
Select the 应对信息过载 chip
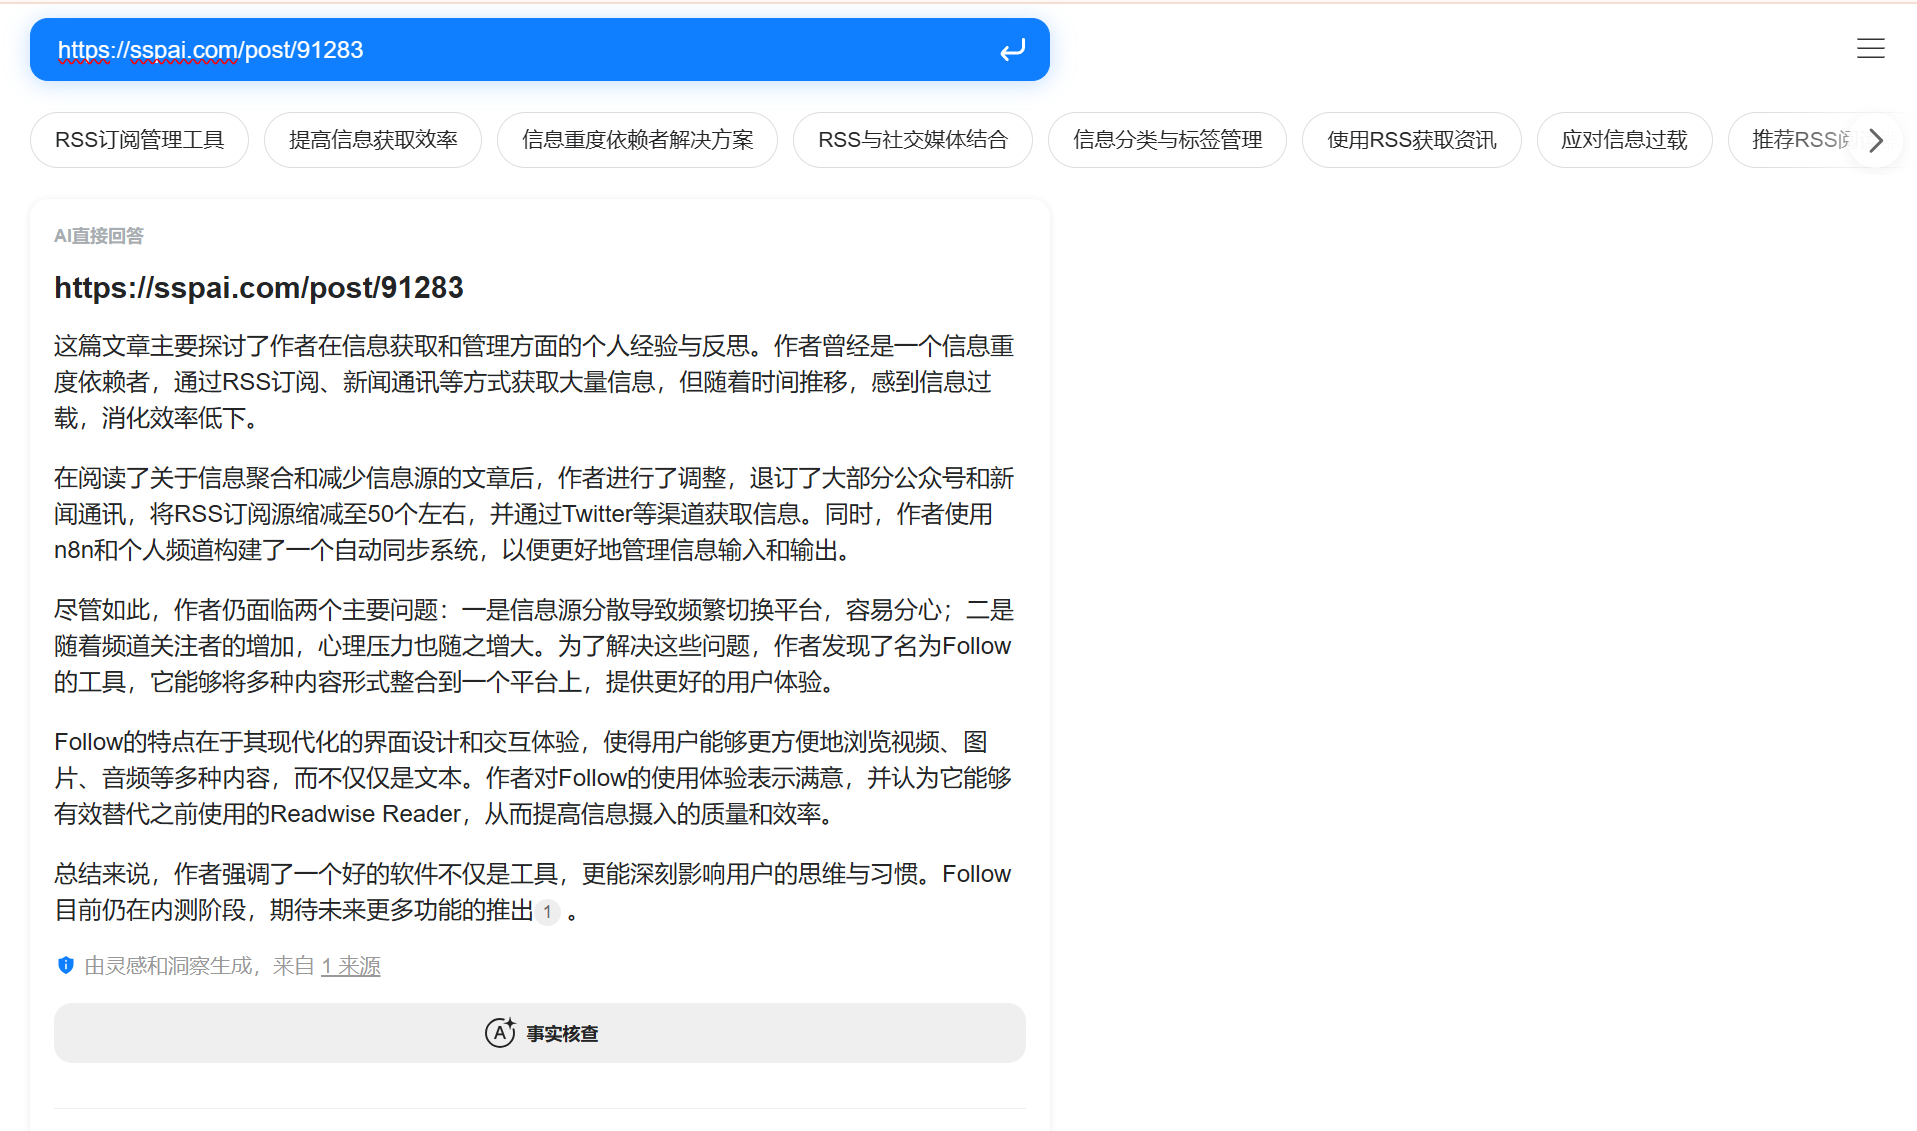[x=1624, y=140]
